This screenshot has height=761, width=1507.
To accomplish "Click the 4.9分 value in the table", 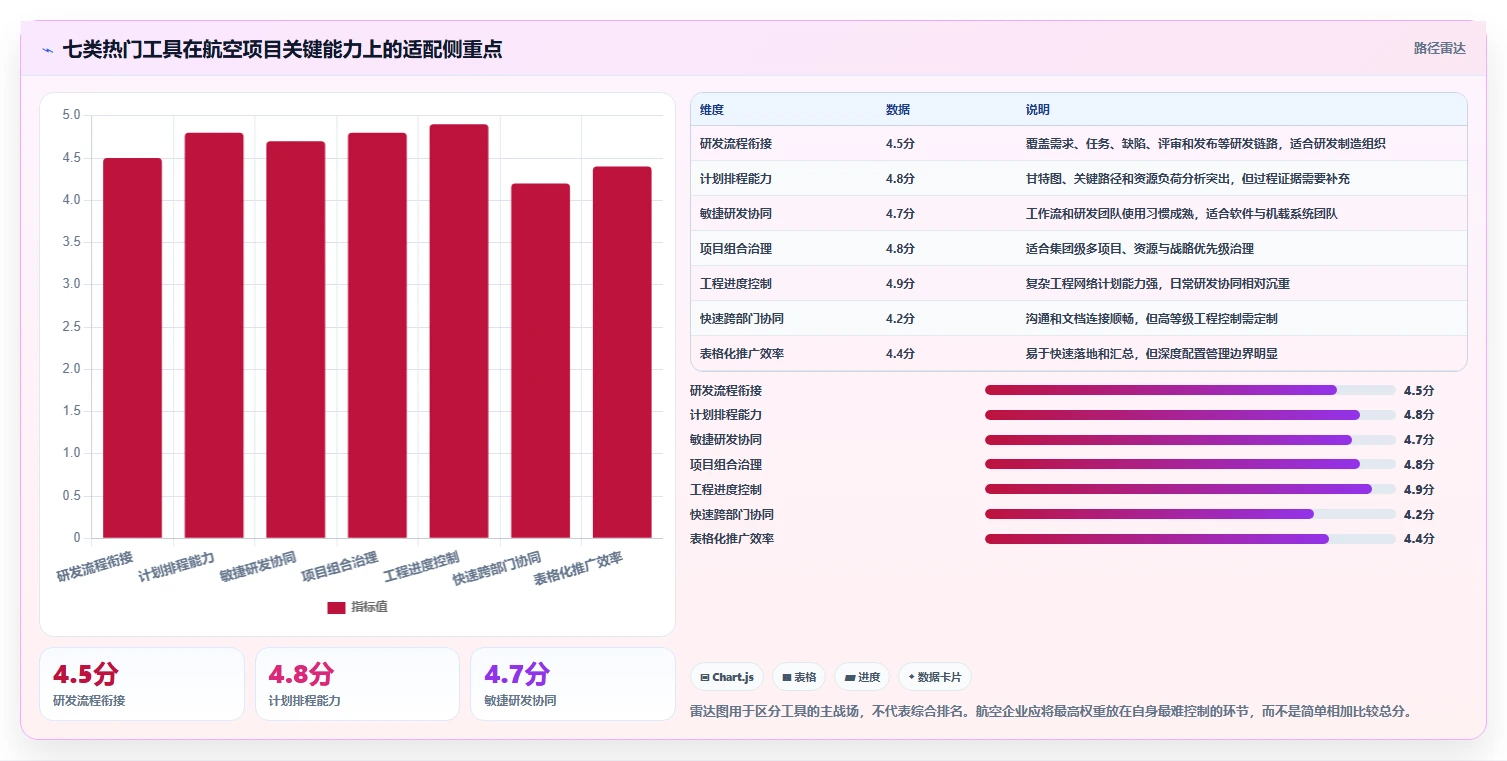I will pos(900,284).
